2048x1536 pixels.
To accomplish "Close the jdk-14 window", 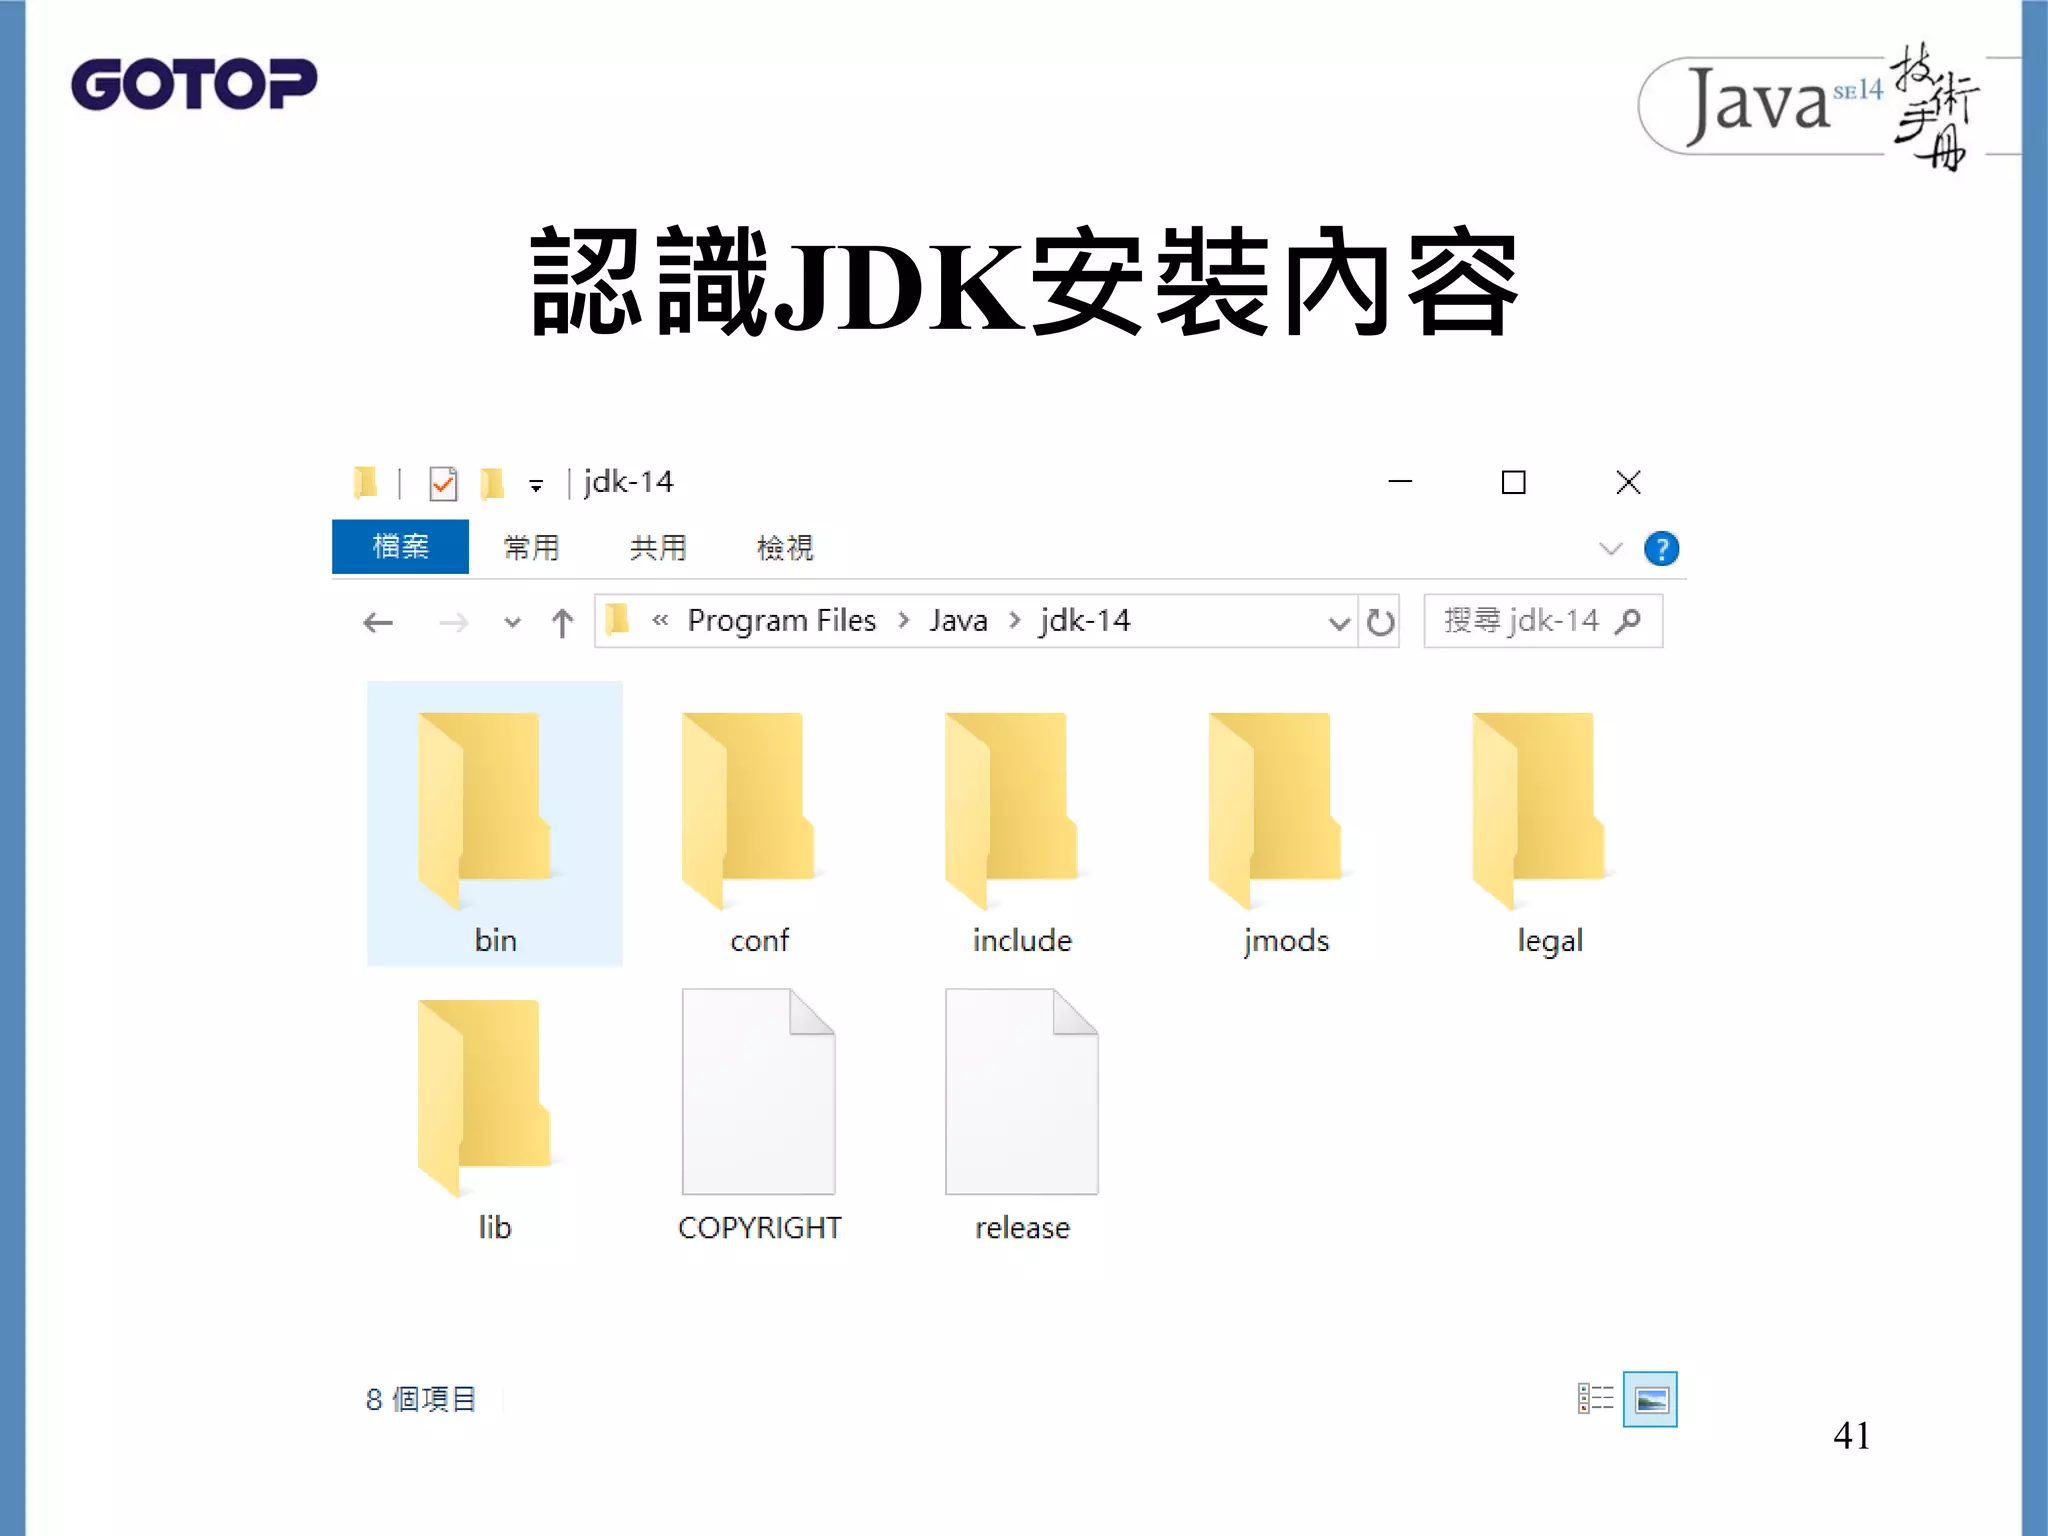I will 1628,482.
